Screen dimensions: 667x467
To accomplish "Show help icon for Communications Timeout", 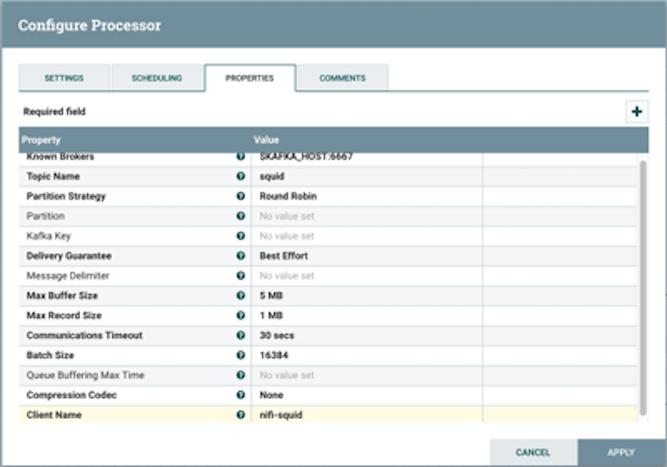I will pos(241,335).
